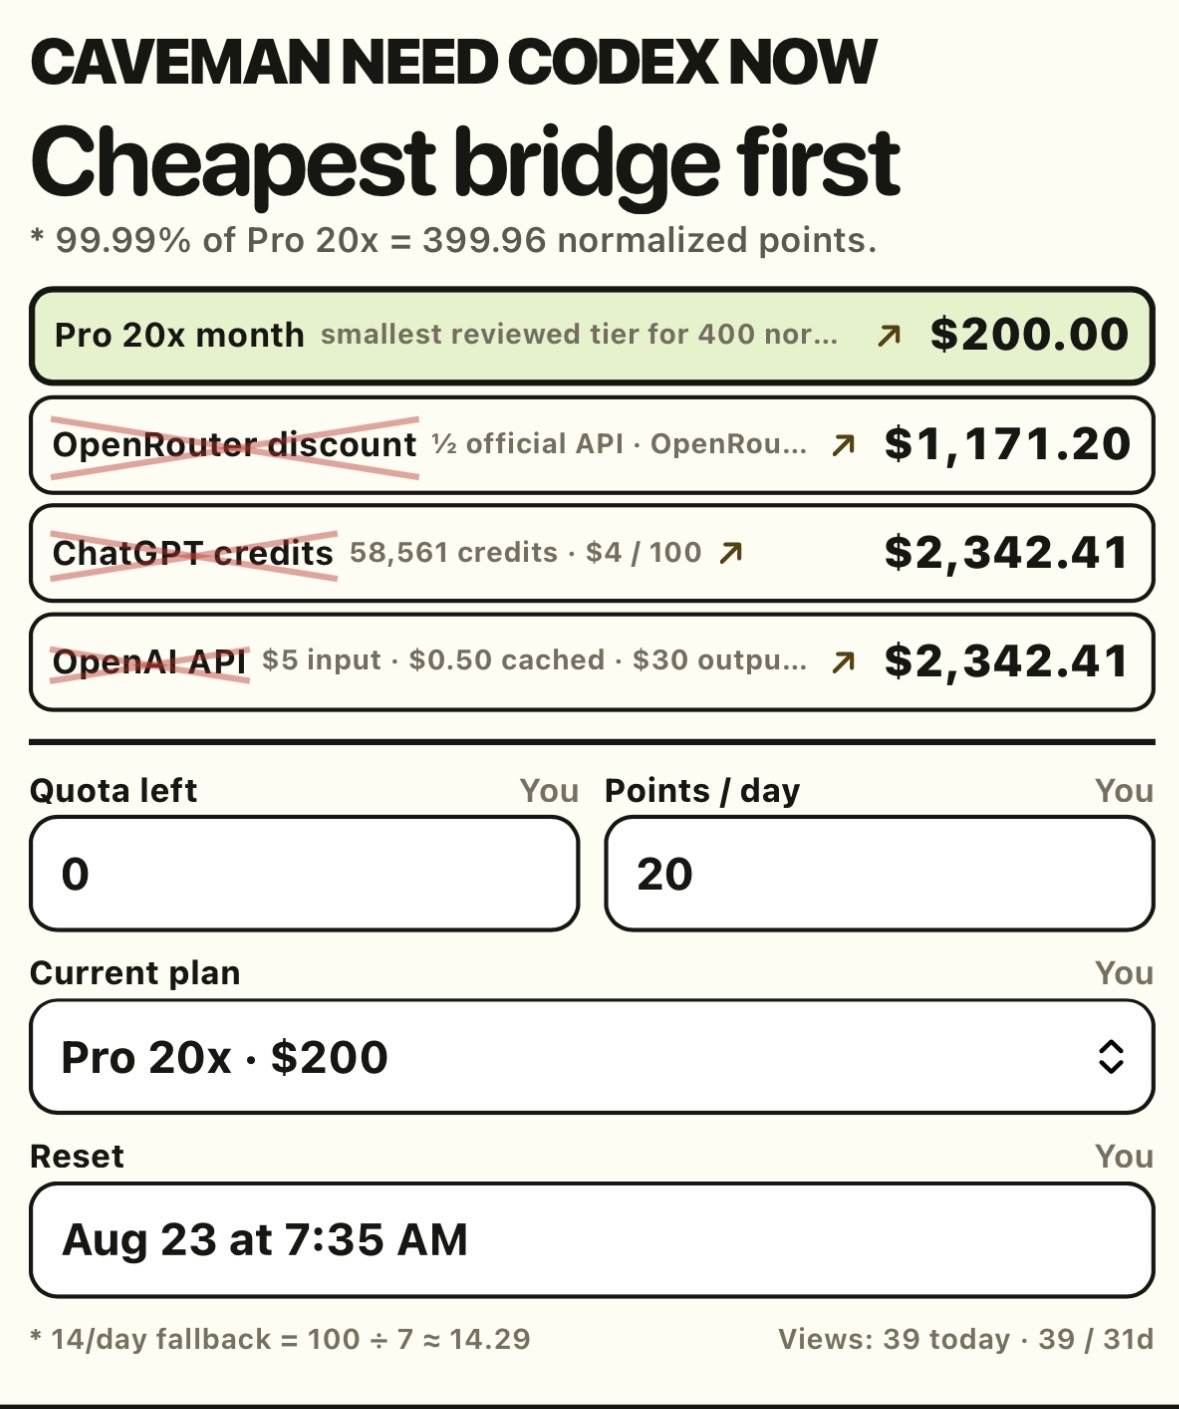Viewport: 1179px width, 1409px height.
Task: Select the crossed-out ChatGPT credits row
Action: point(592,553)
